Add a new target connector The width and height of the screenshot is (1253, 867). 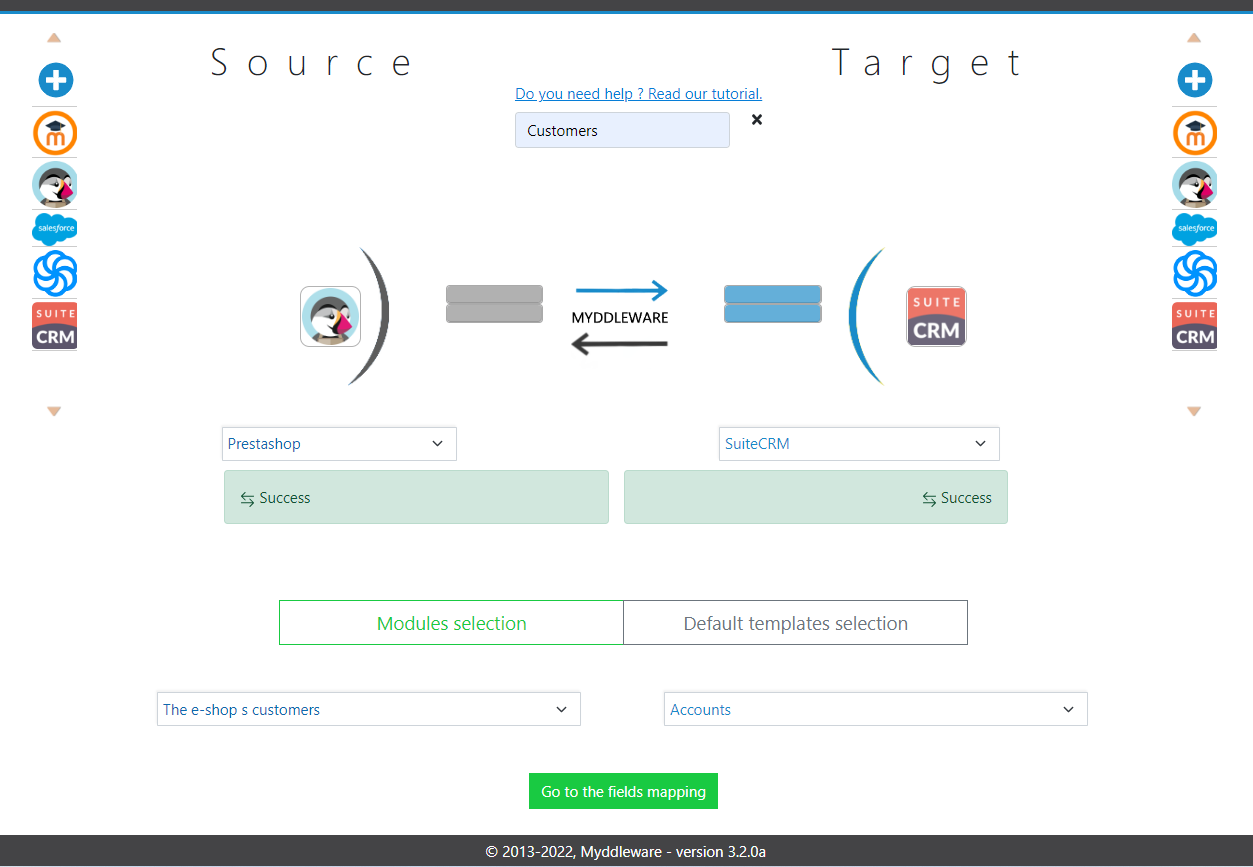click(x=1194, y=80)
